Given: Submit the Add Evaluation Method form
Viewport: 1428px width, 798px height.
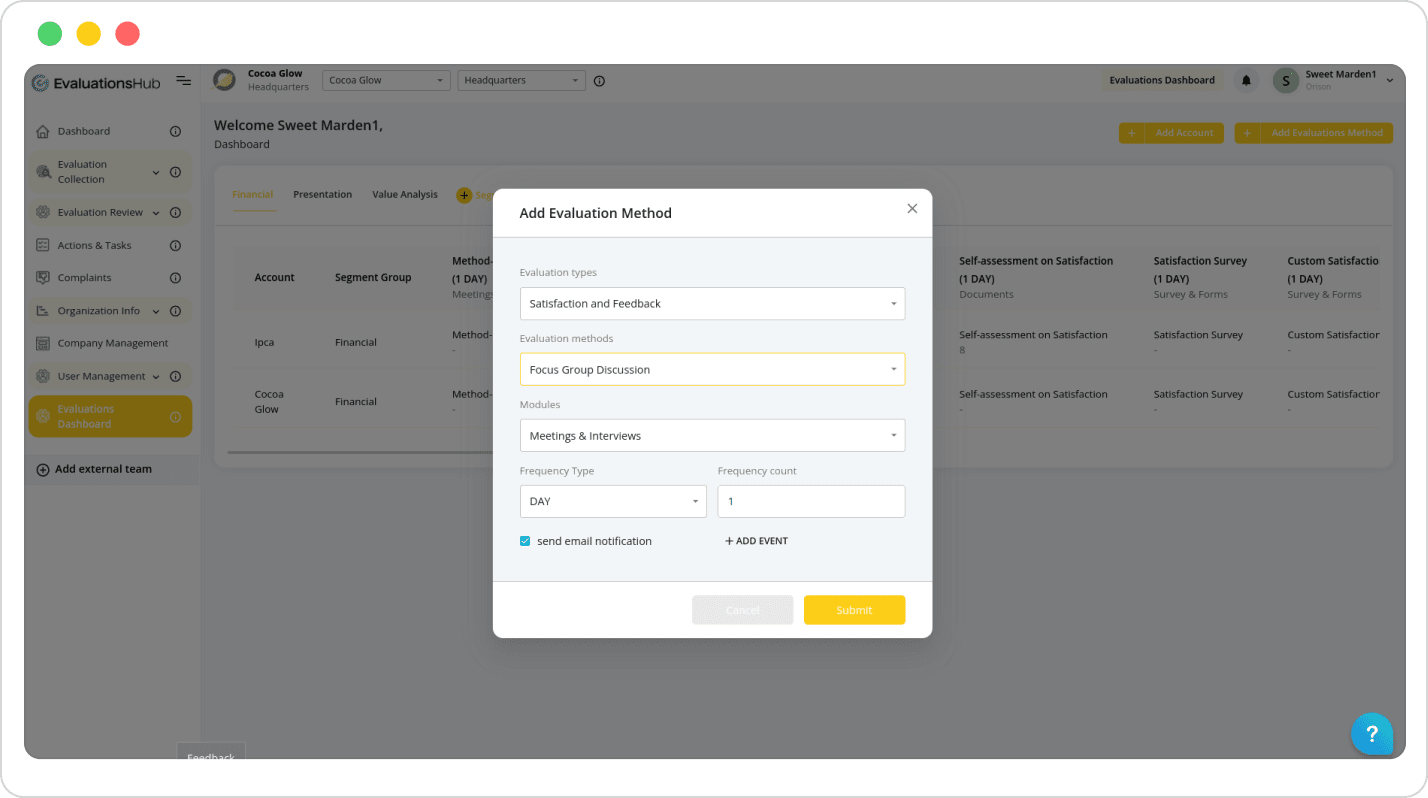Looking at the screenshot, I should [x=854, y=609].
